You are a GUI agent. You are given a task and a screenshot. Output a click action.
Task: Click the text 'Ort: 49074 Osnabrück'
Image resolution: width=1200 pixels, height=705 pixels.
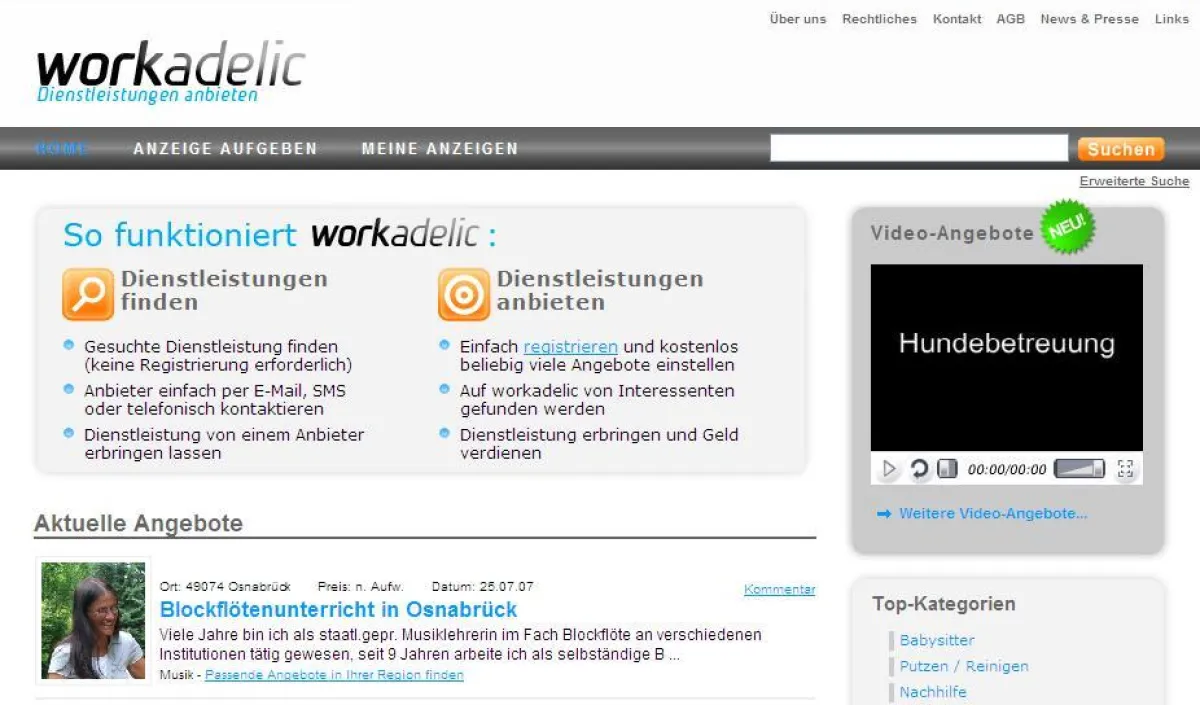tap(224, 587)
